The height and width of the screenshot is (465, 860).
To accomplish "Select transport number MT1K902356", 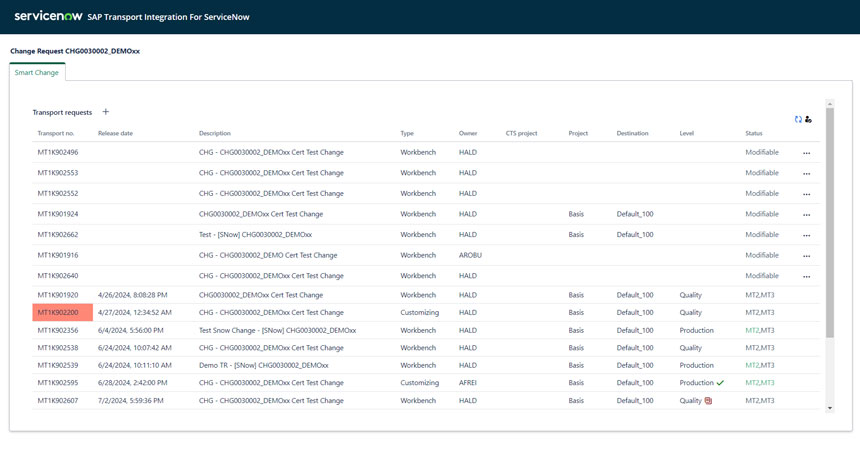I will click(x=58, y=331).
